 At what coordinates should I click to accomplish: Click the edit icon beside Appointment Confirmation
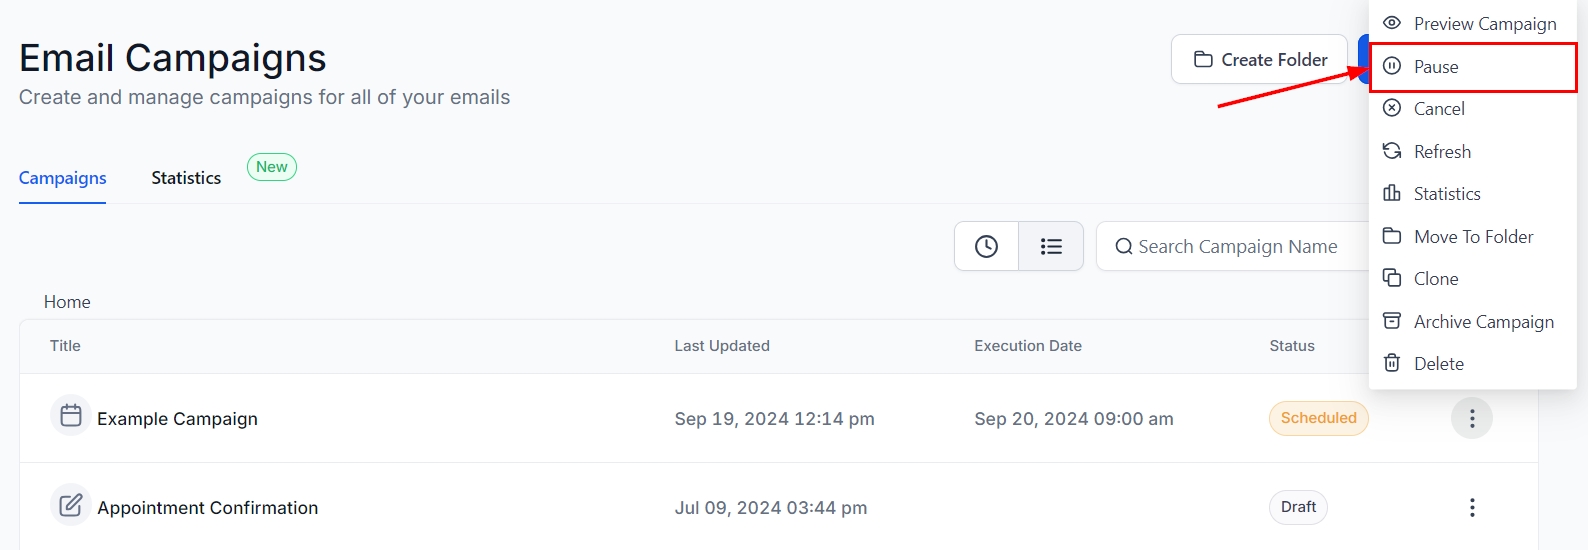click(x=71, y=505)
